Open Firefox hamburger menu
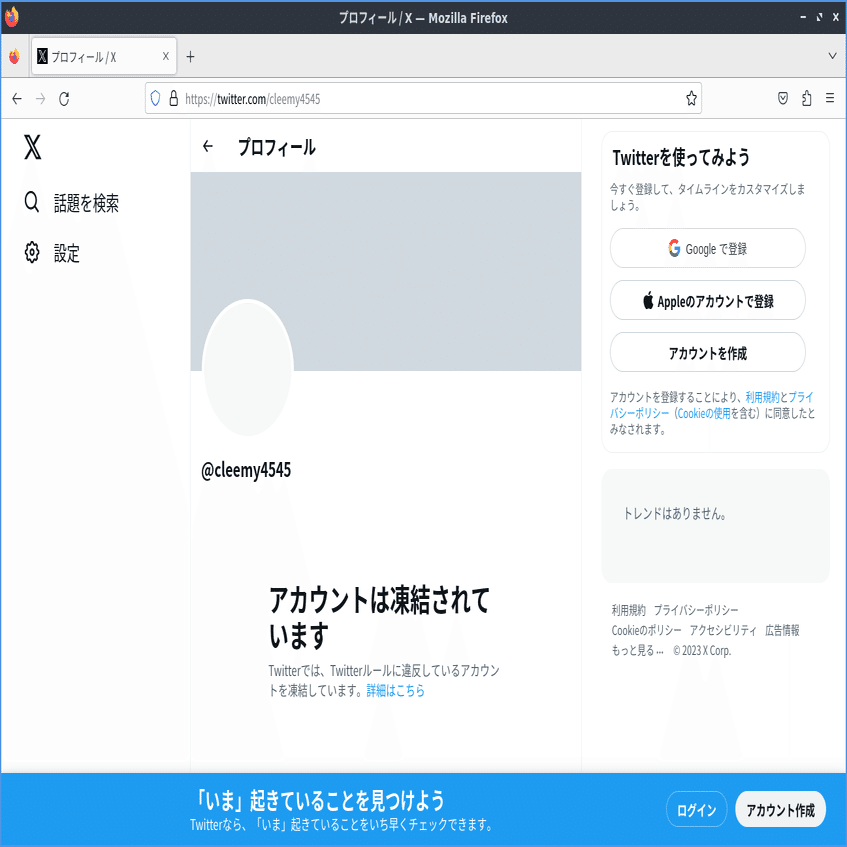This screenshot has height=847, width=847. 830,98
